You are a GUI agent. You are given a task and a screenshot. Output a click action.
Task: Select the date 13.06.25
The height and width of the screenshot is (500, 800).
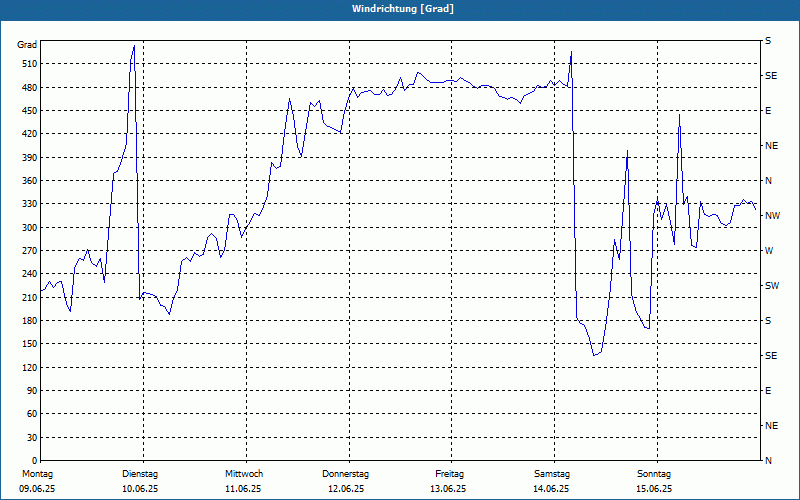(x=448, y=489)
